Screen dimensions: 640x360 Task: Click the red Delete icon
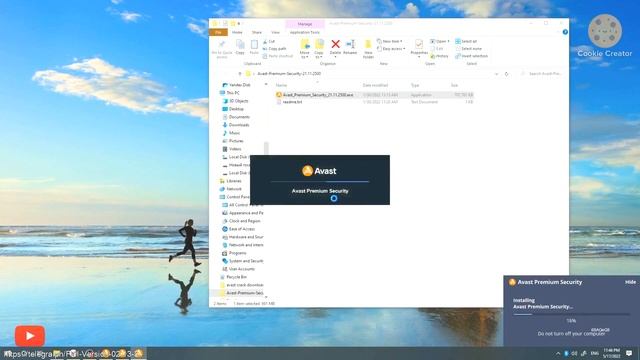tap(335, 44)
